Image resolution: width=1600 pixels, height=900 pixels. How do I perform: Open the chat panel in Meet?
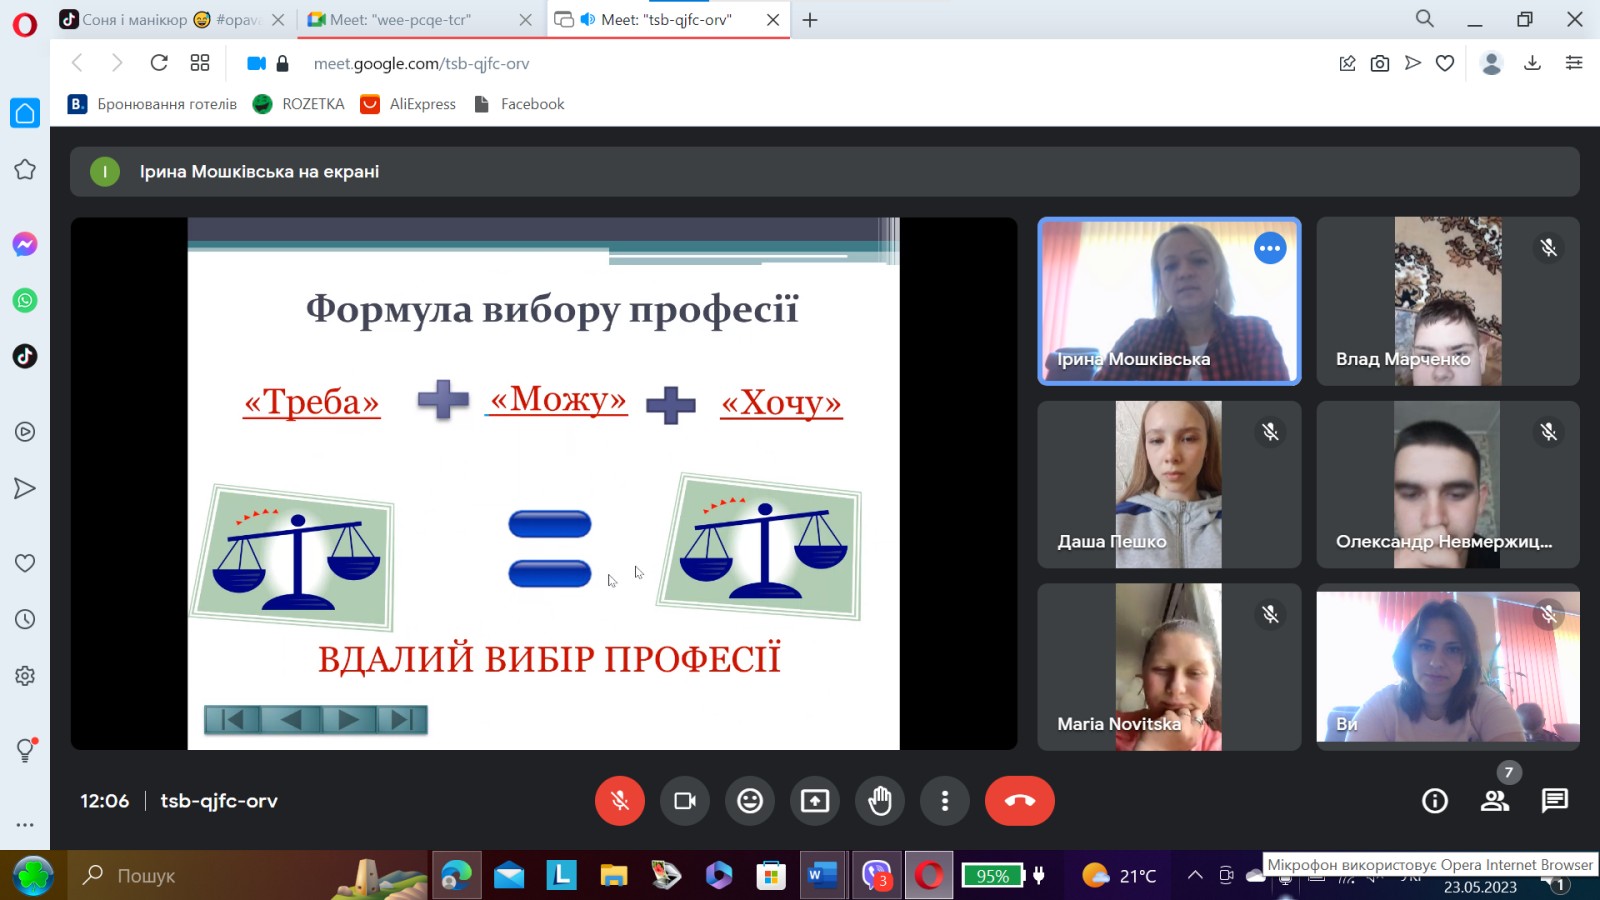(1554, 800)
